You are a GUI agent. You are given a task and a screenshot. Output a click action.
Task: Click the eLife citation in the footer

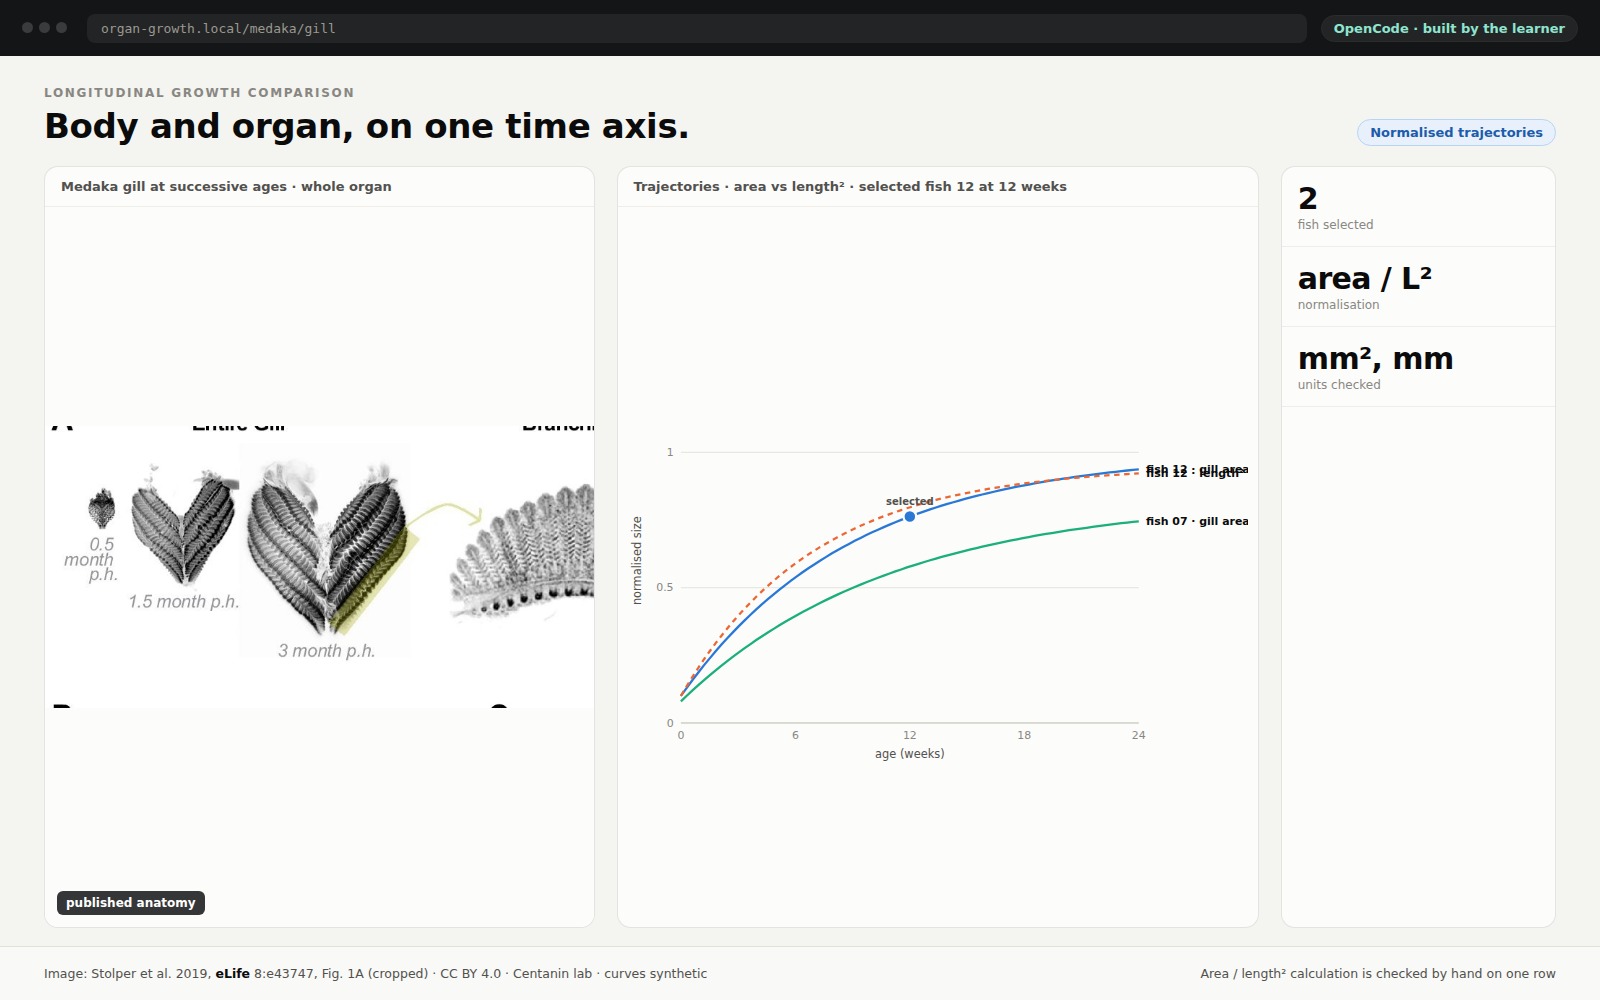[232, 974]
